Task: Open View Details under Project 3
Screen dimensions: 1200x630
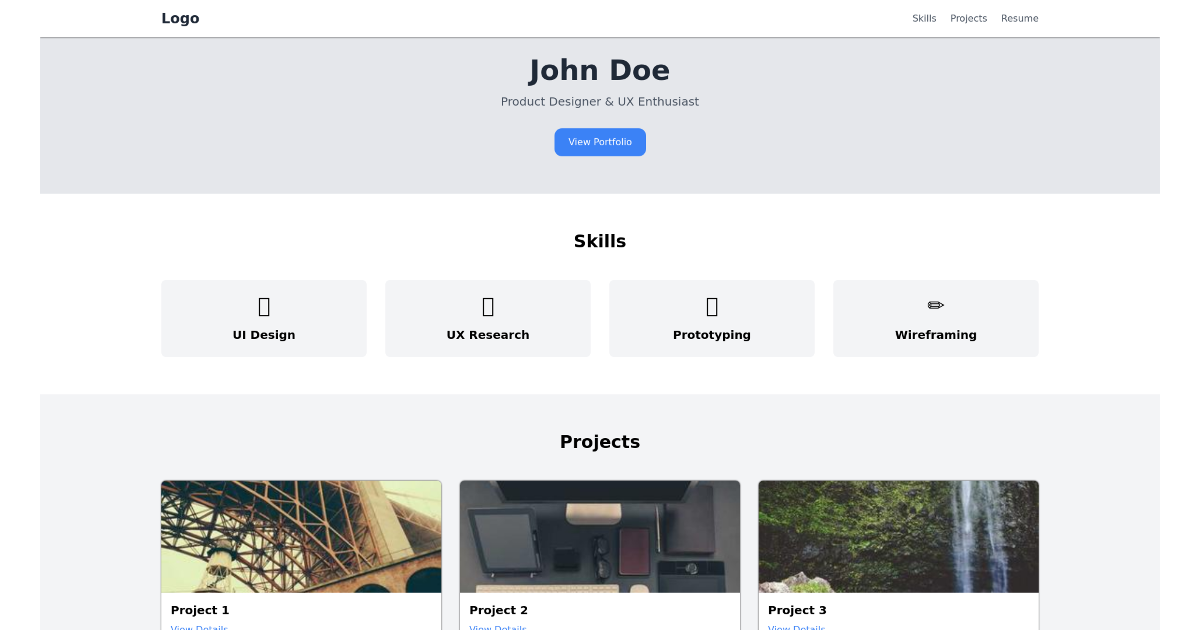Action: point(796,627)
